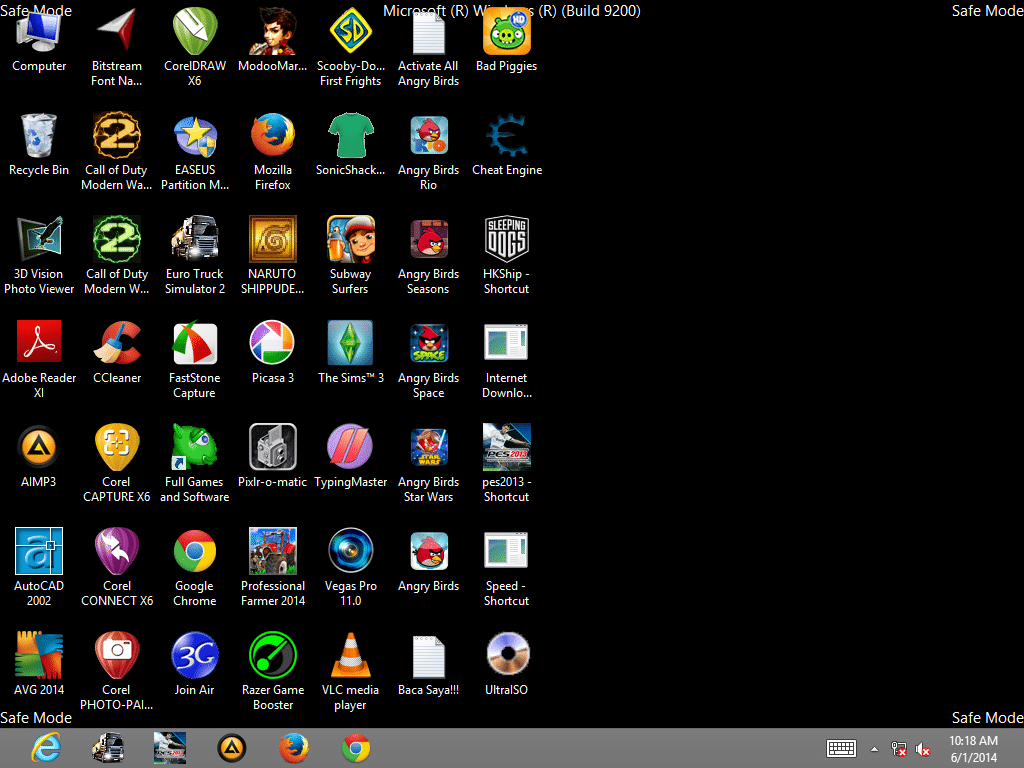Select green Call of Duty Modern Warfare icon
The image size is (1024, 768).
116,239
